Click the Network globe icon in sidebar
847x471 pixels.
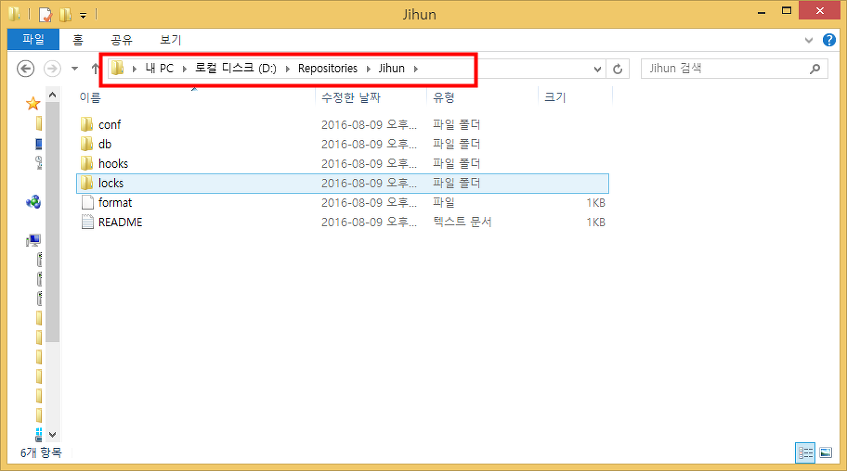pos(33,203)
